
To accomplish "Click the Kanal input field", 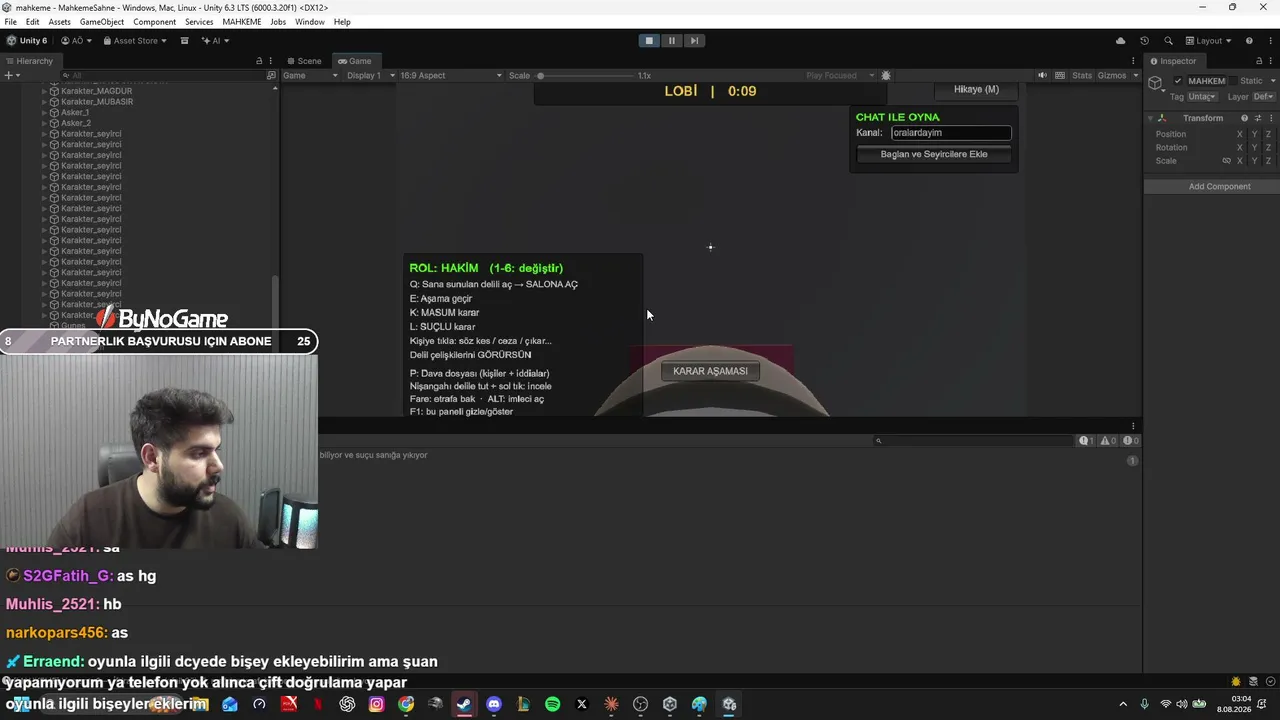I will [951, 133].
